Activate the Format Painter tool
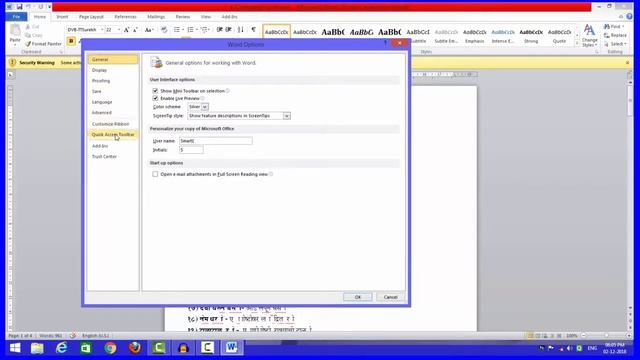This screenshot has width=640, height=360. pos(43,44)
